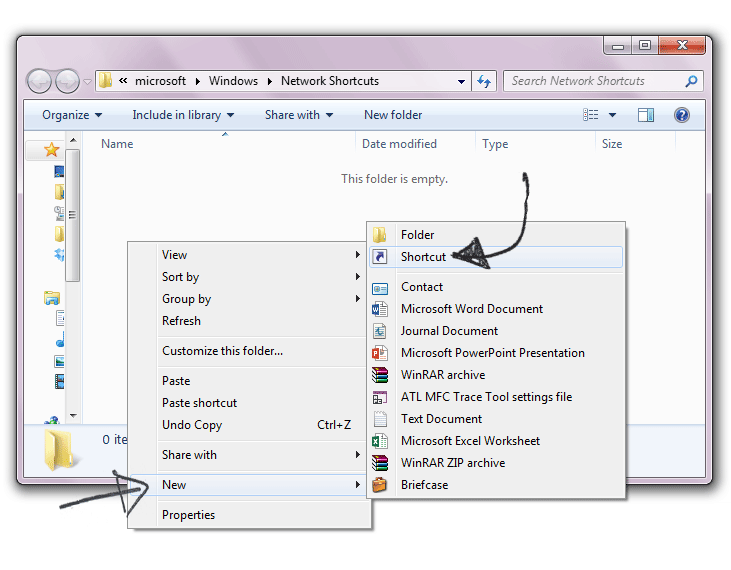Click the PowerPoint presentation icon
Screen dimensions: 731x570
(x=379, y=353)
